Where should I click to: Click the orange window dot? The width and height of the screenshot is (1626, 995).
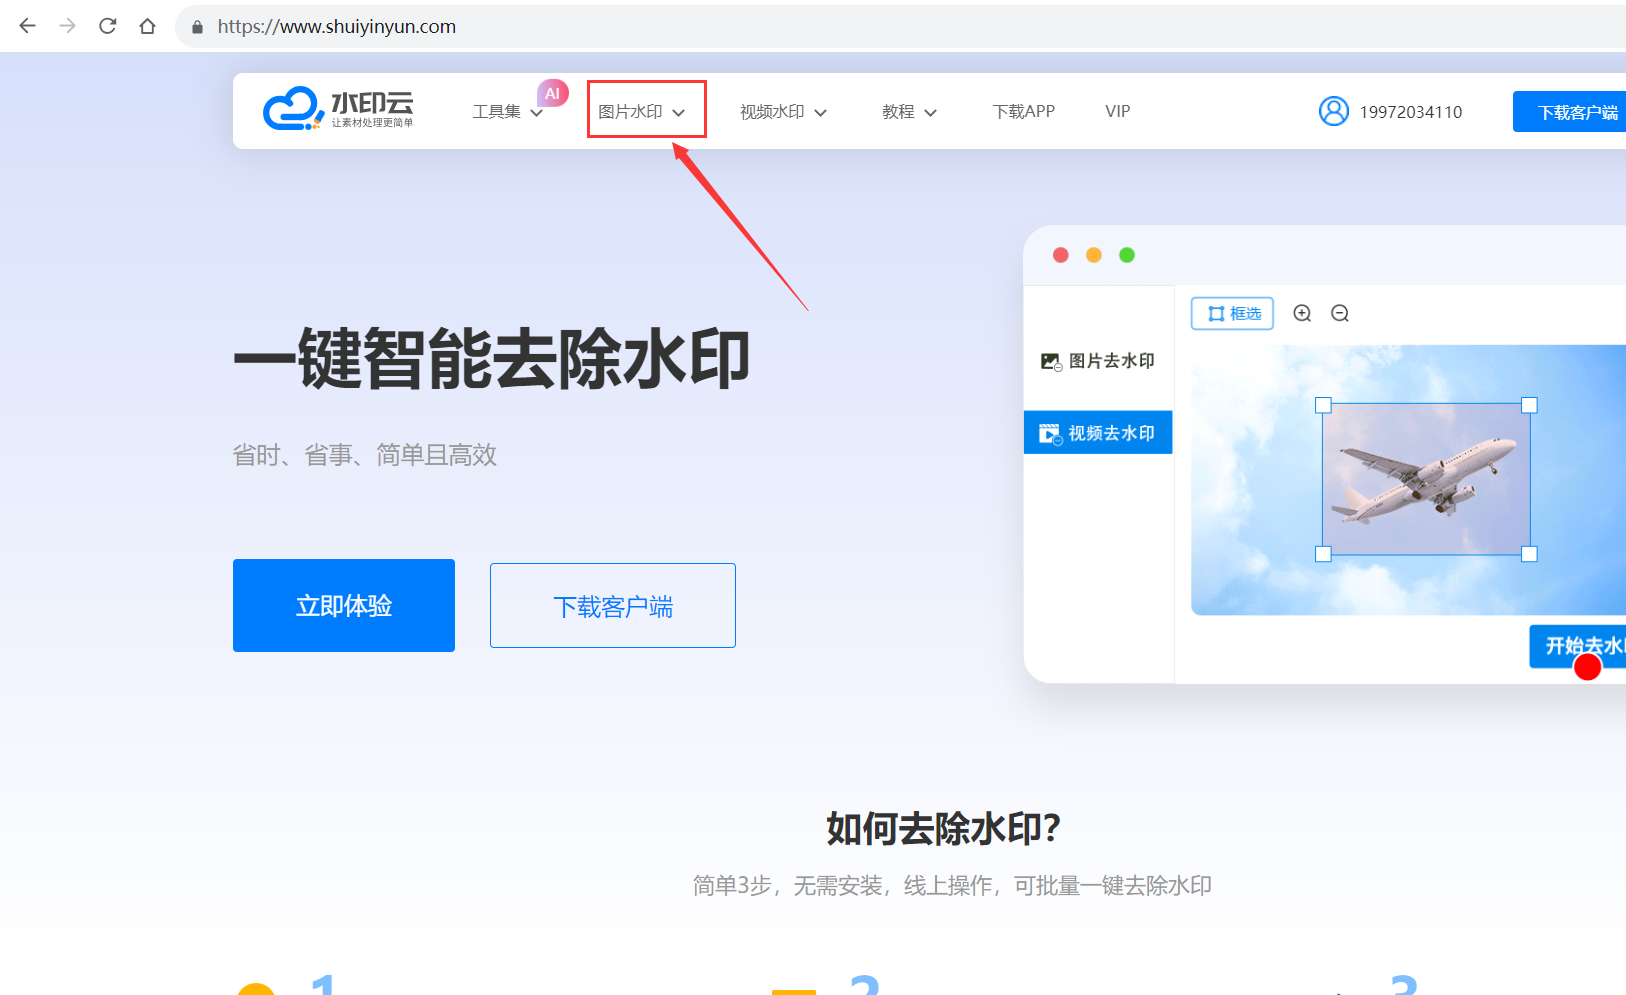tap(1094, 255)
